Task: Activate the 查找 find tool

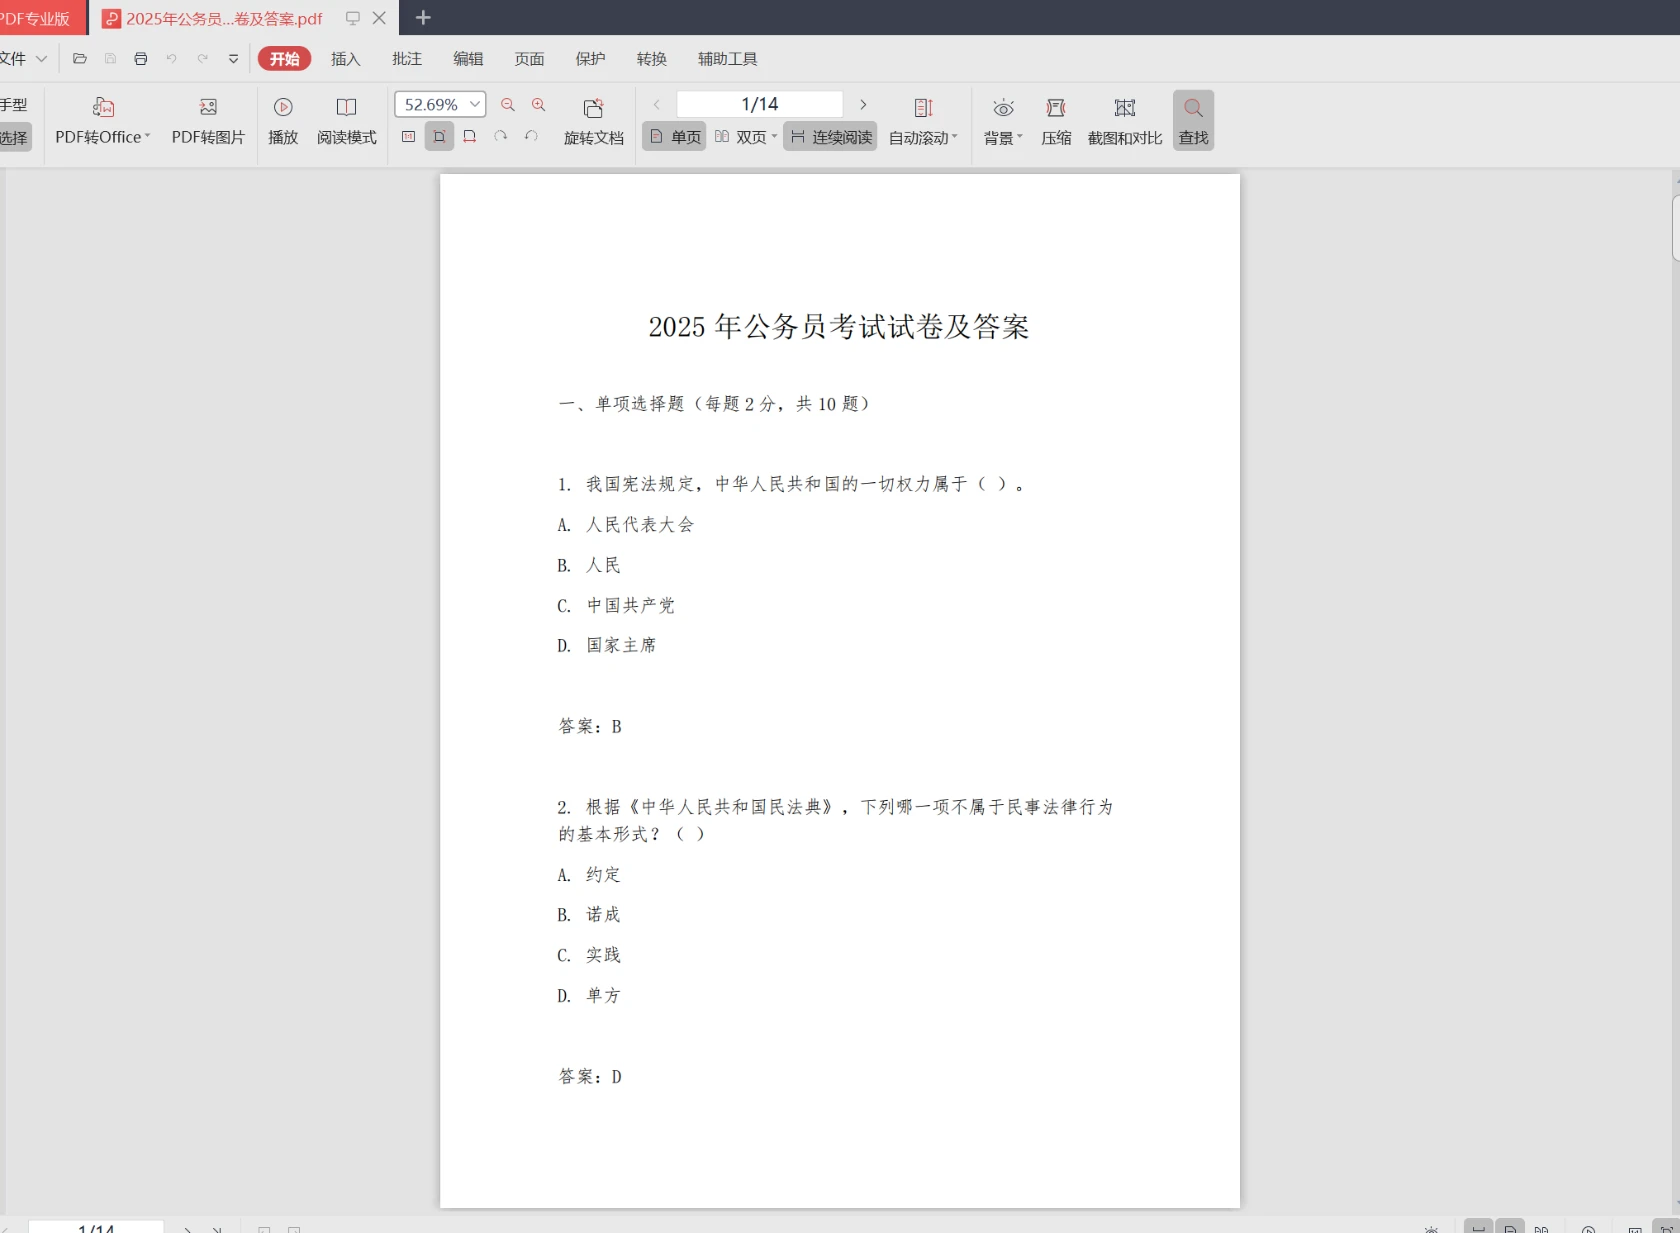Action: [1192, 120]
